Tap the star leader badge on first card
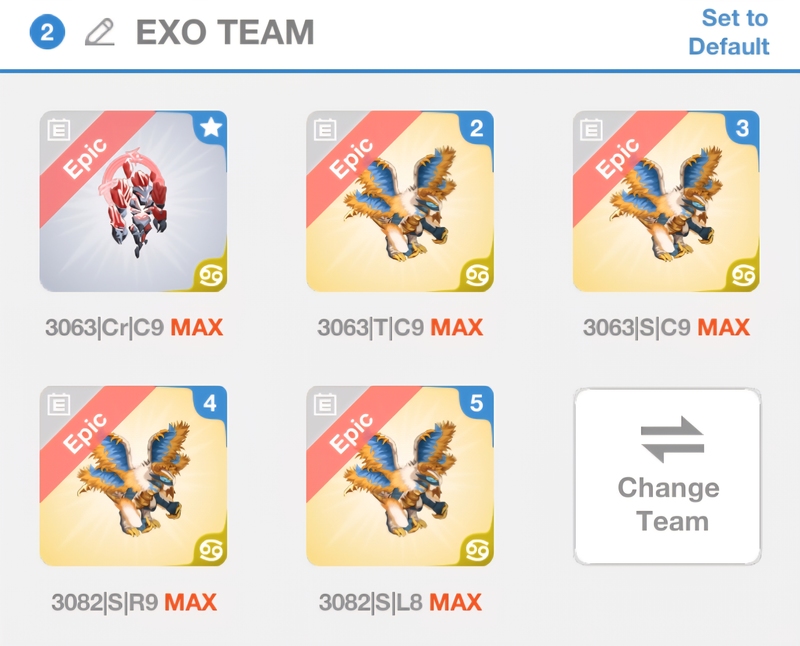The width and height of the screenshot is (800, 646). pyautogui.click(x=211, y=128)
